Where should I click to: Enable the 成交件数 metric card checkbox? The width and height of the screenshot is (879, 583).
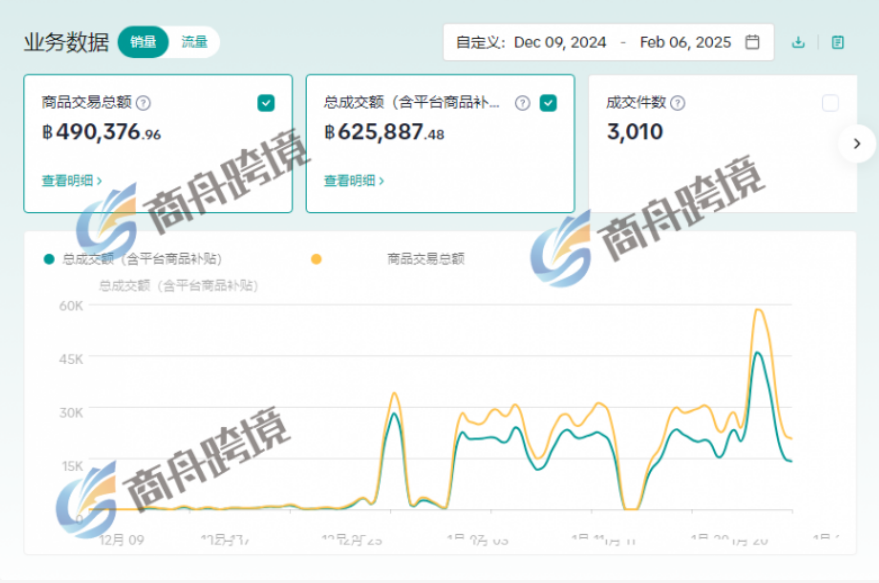point(832,102)
